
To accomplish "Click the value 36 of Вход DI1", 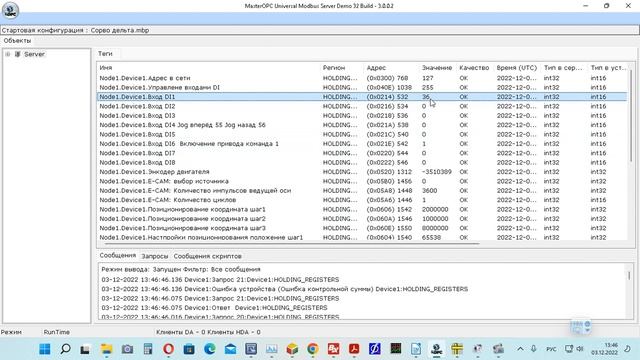I will (426, 97).
